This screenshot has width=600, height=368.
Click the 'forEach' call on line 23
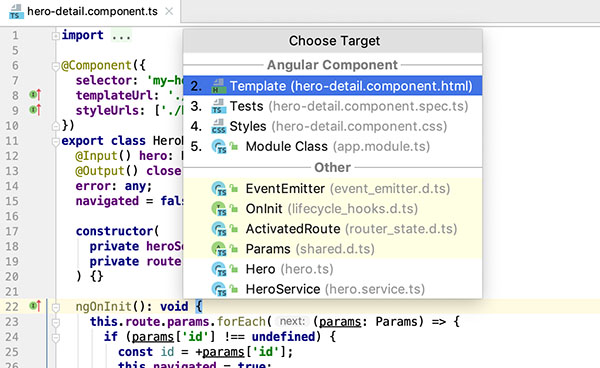click(x=241, y=321)
